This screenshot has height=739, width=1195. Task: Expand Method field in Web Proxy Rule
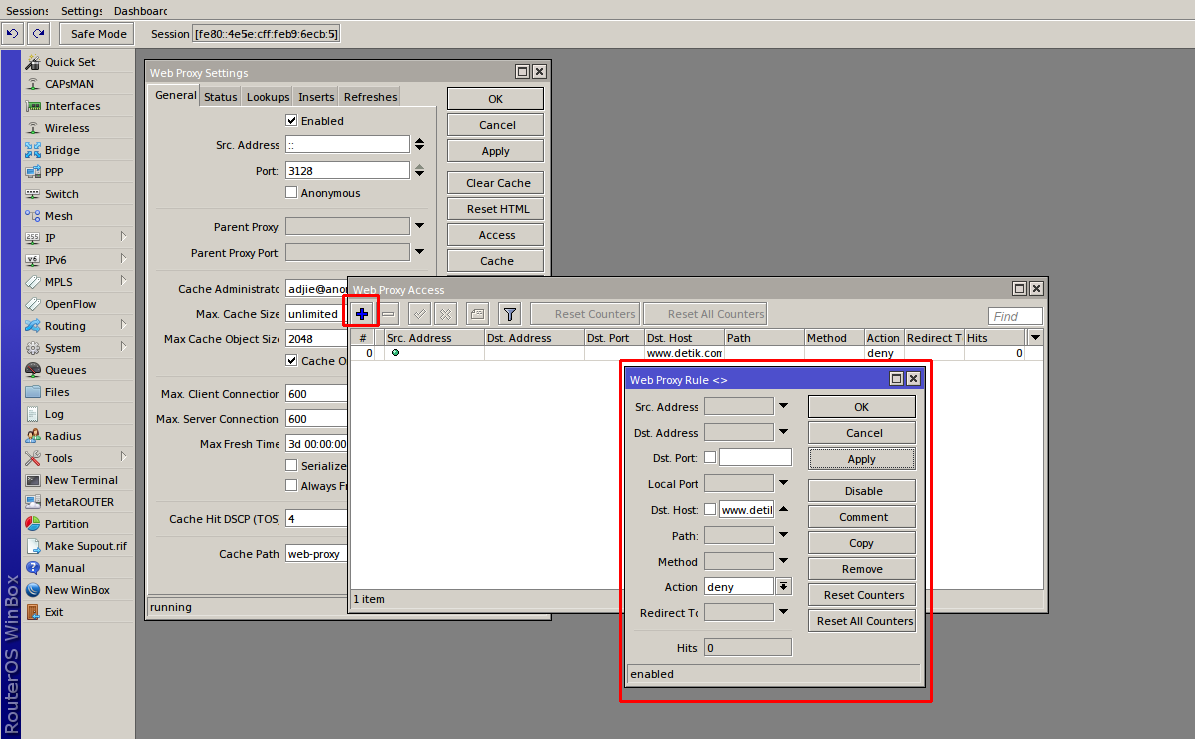point(783,561)
